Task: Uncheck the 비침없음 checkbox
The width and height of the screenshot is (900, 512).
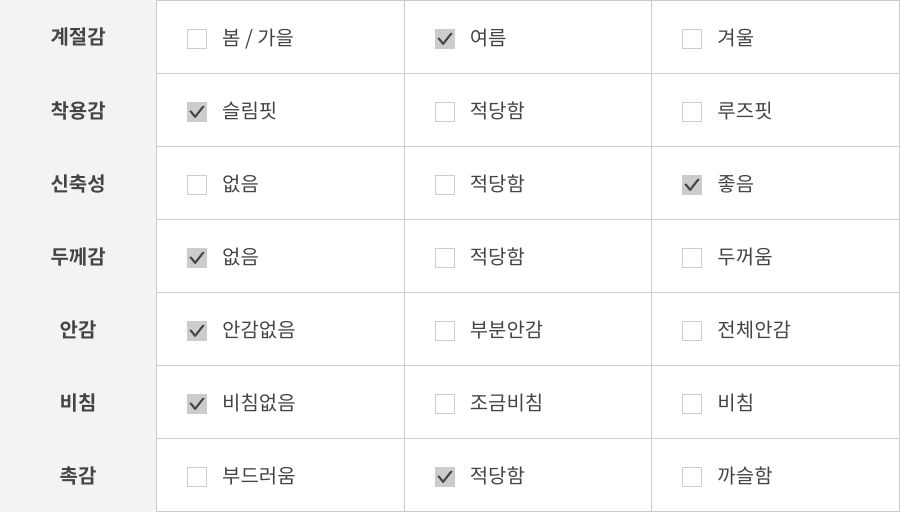Action: coord(197,404)
